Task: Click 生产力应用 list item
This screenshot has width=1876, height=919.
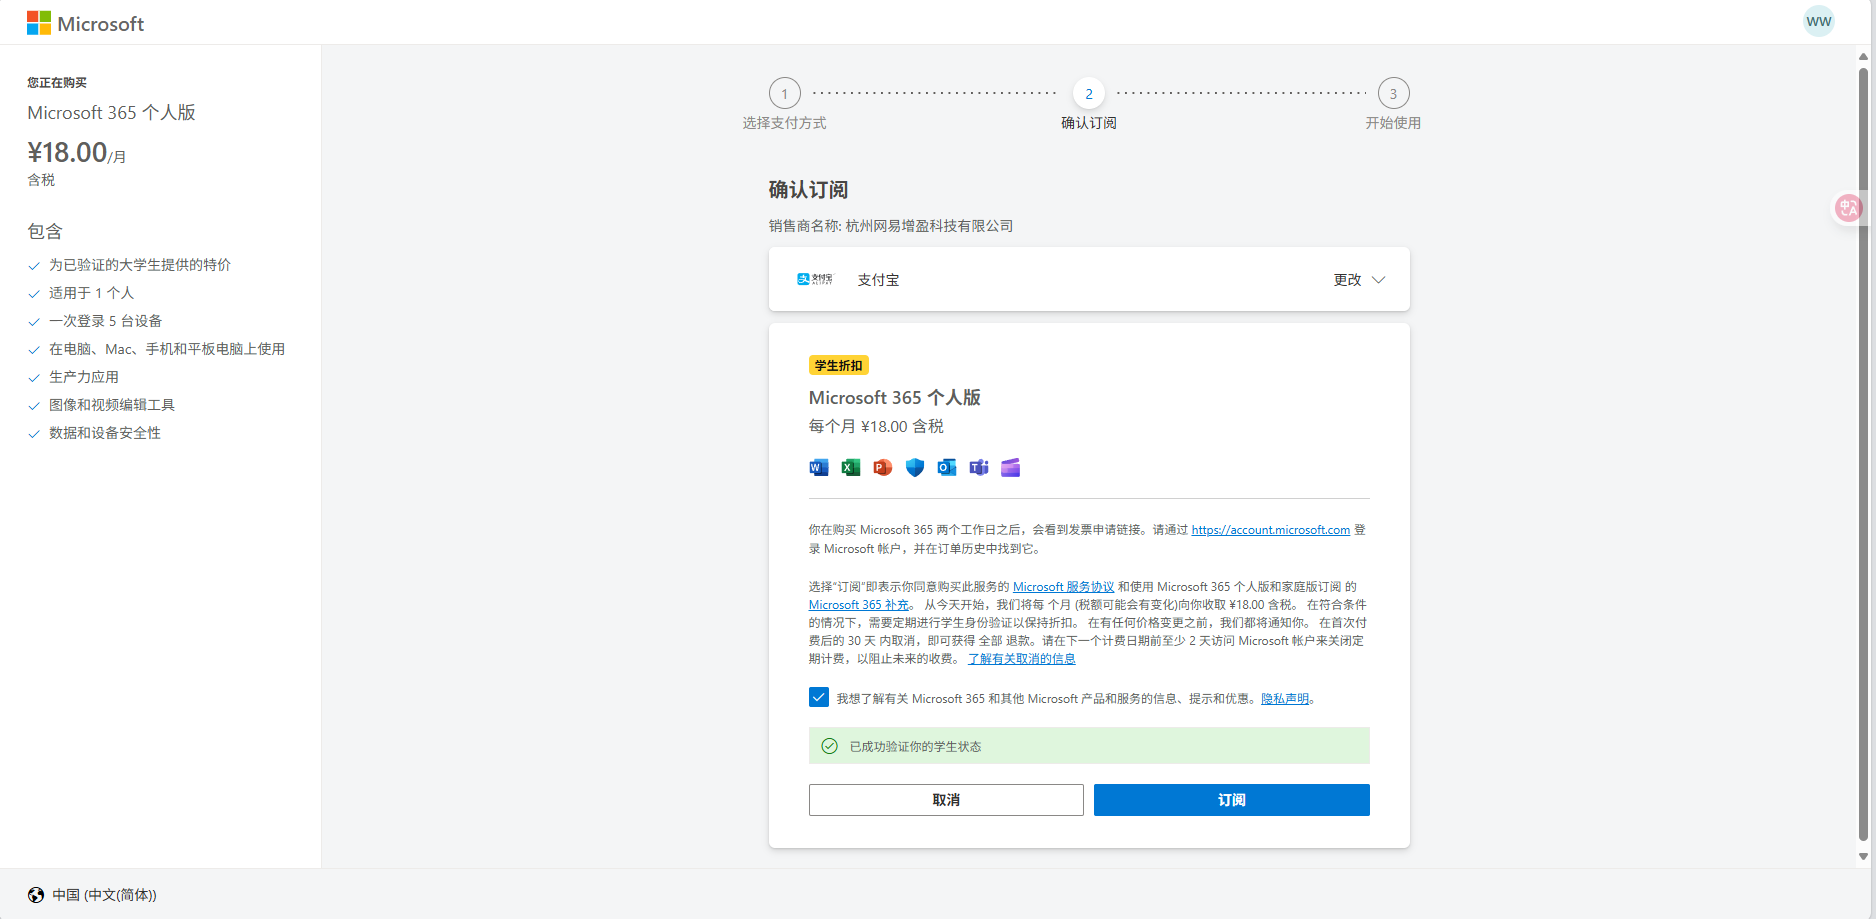Action: pyautogui.click(x=84, y=377)
